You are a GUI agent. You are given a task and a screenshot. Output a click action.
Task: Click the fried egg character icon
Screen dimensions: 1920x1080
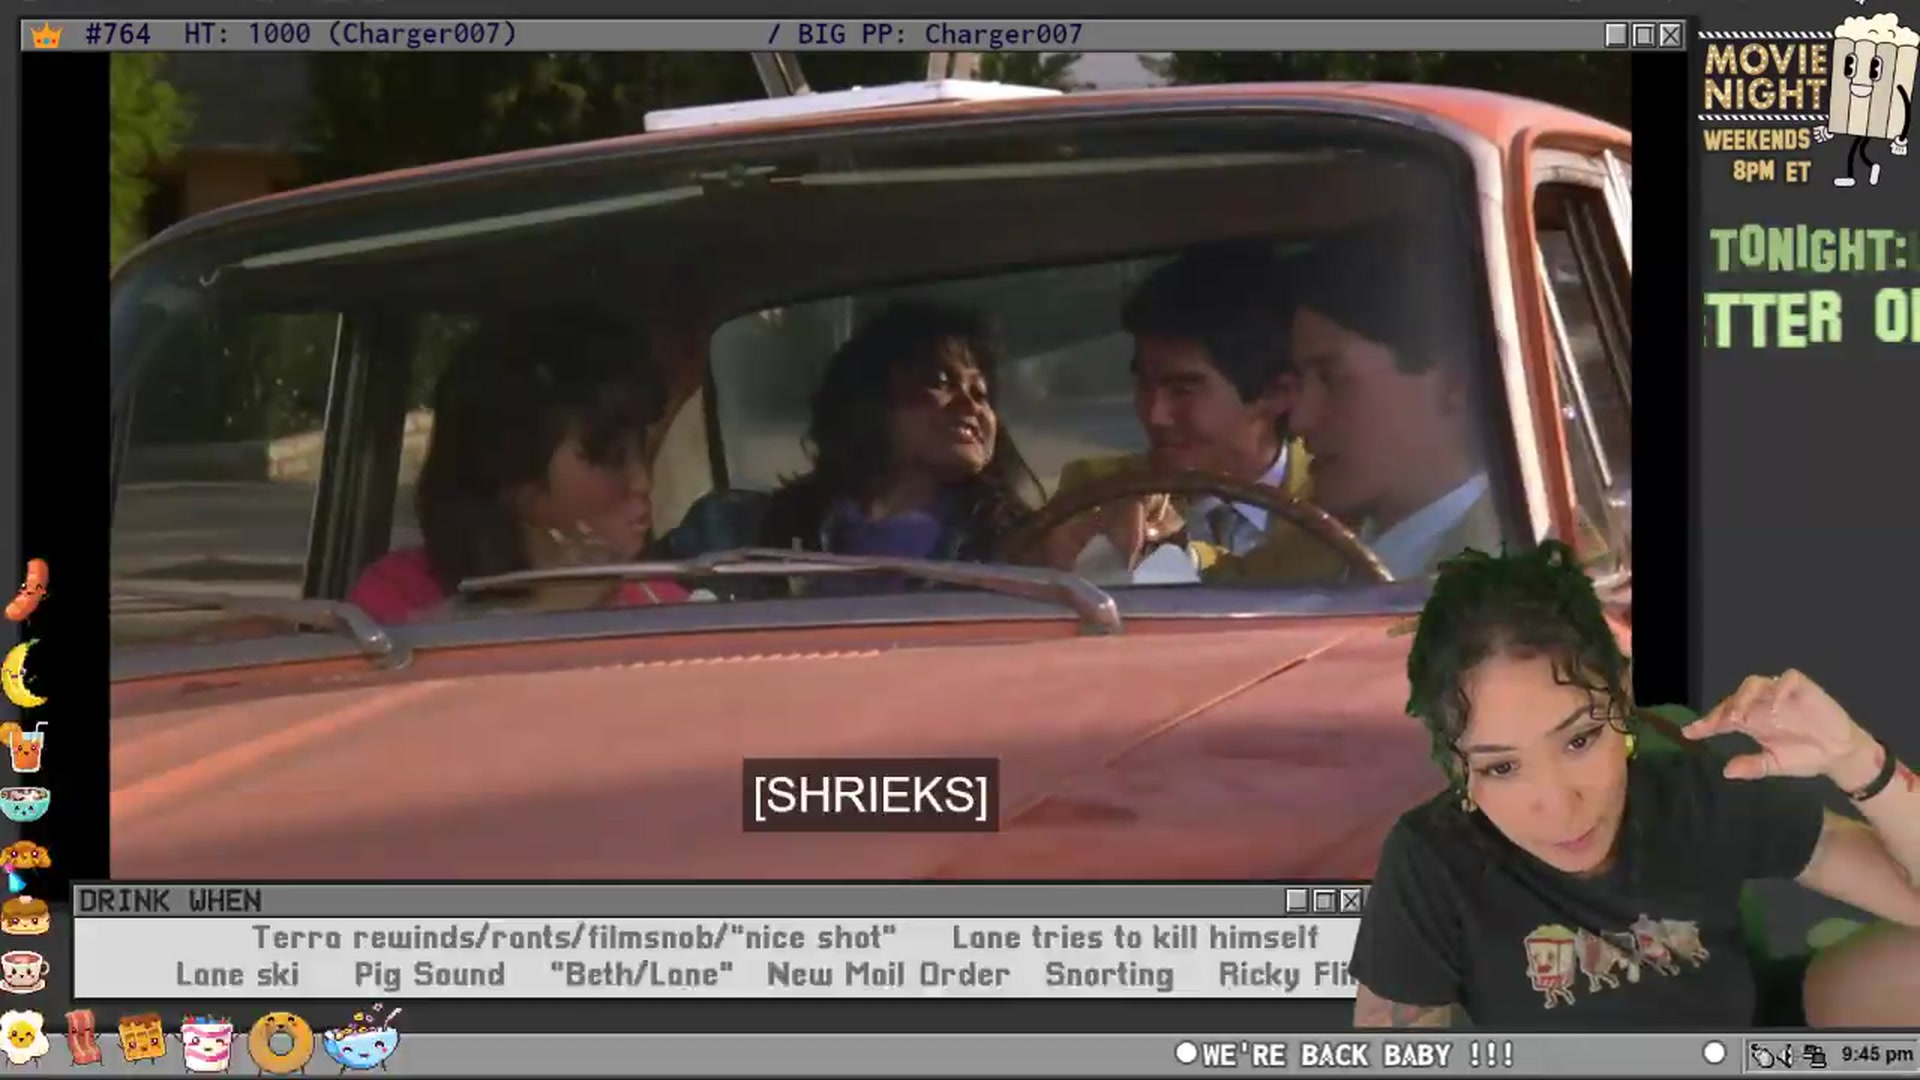point(24,1038)
